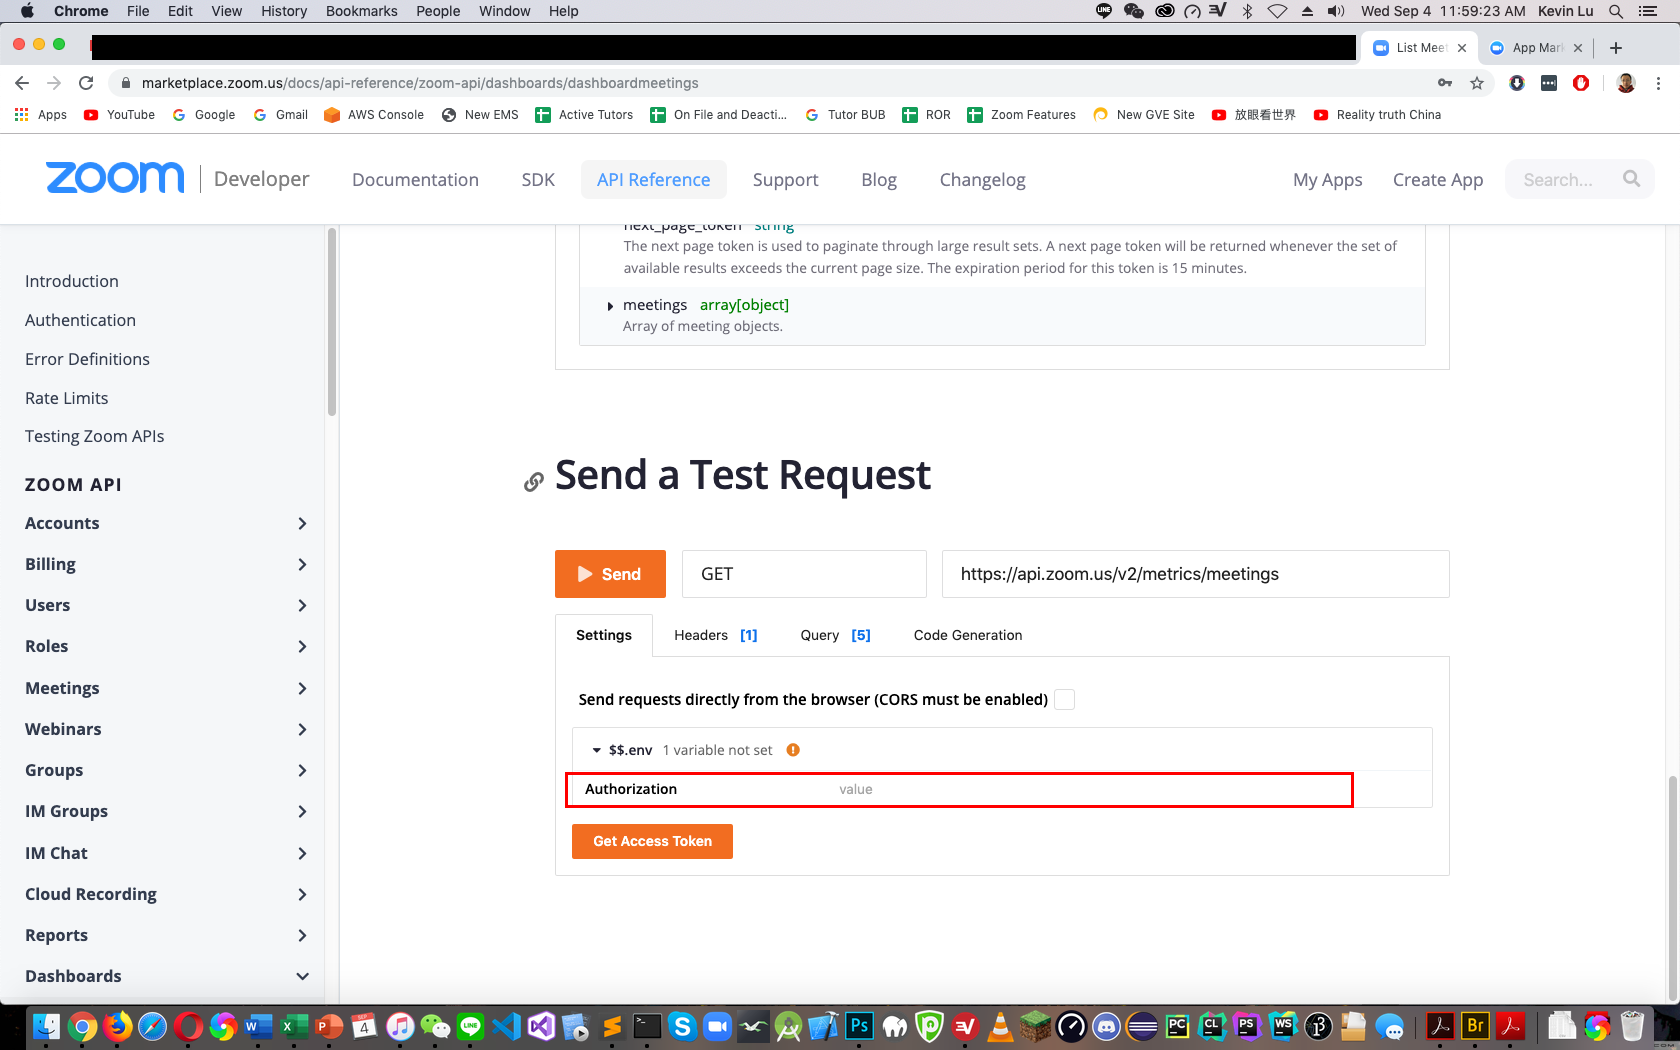
Task: Open the Documentation nav link
Action: 415,180
